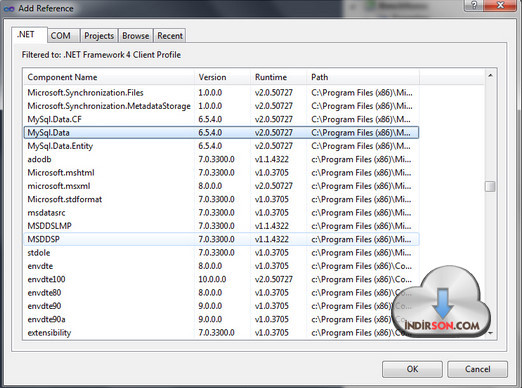Select the envdte100 component

(221, 279)
